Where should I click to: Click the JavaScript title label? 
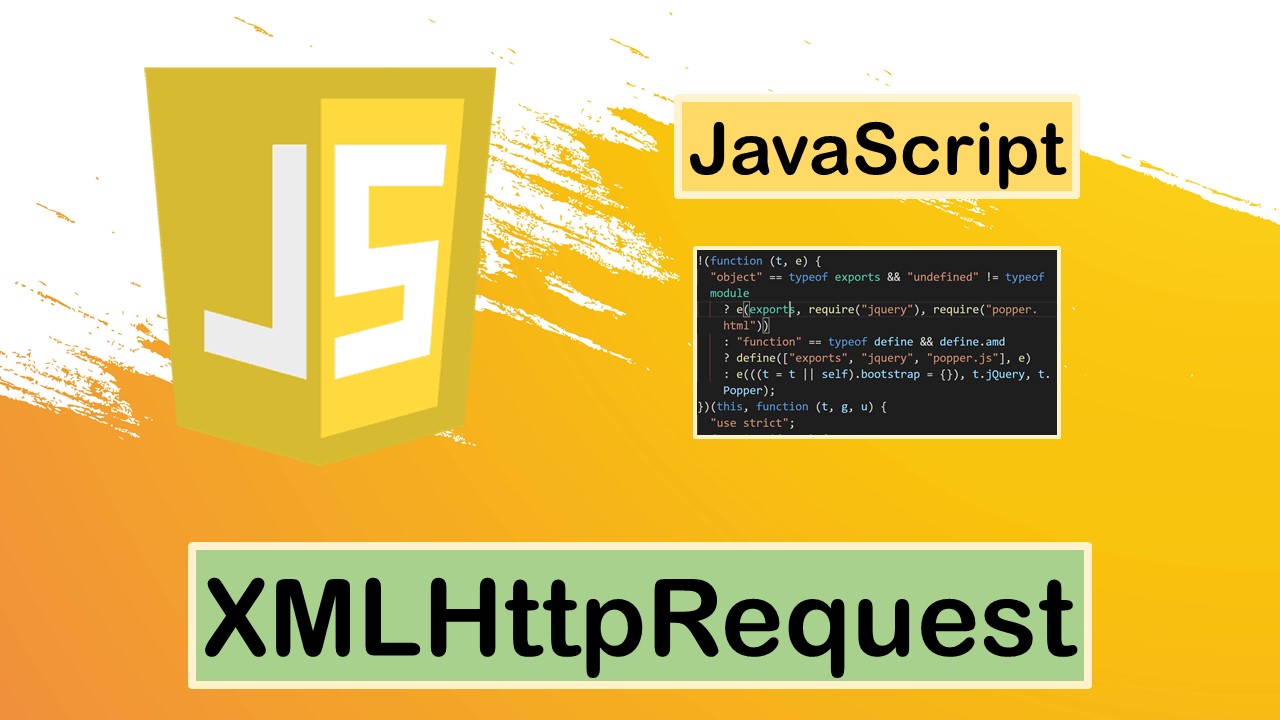[x=877, y=147]
